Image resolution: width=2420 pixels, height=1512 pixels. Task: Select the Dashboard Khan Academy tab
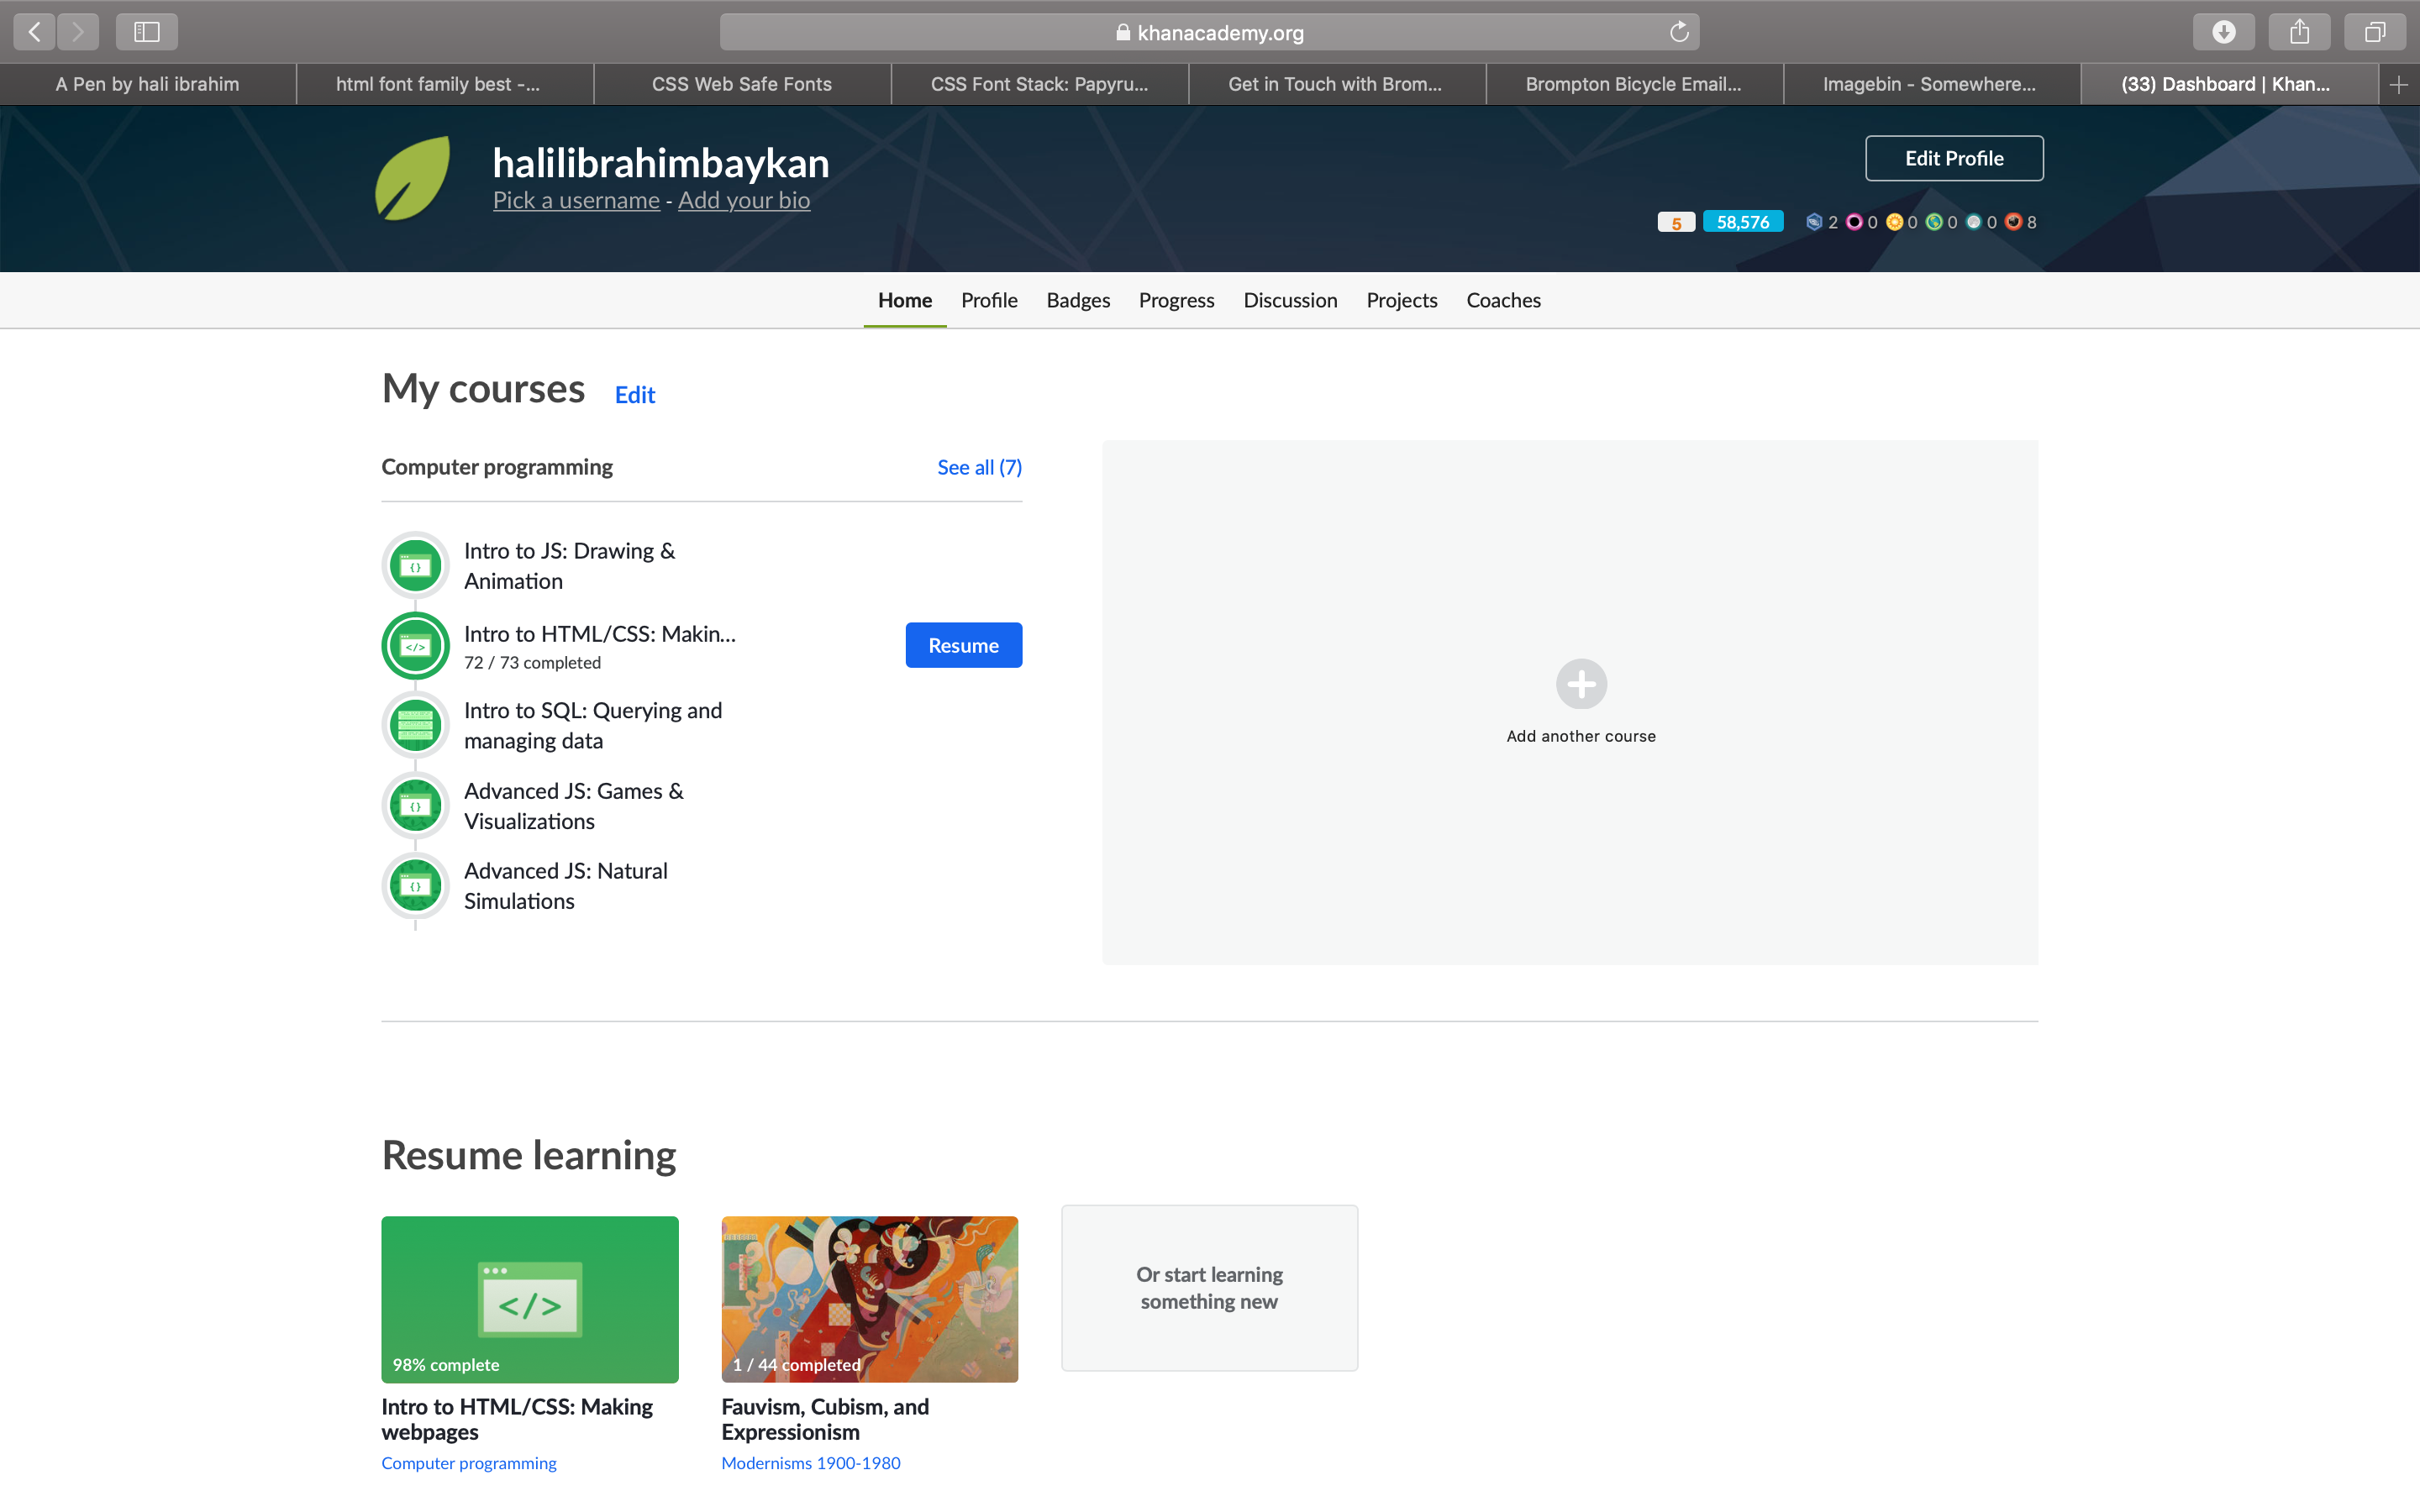tap(2229, 85)
